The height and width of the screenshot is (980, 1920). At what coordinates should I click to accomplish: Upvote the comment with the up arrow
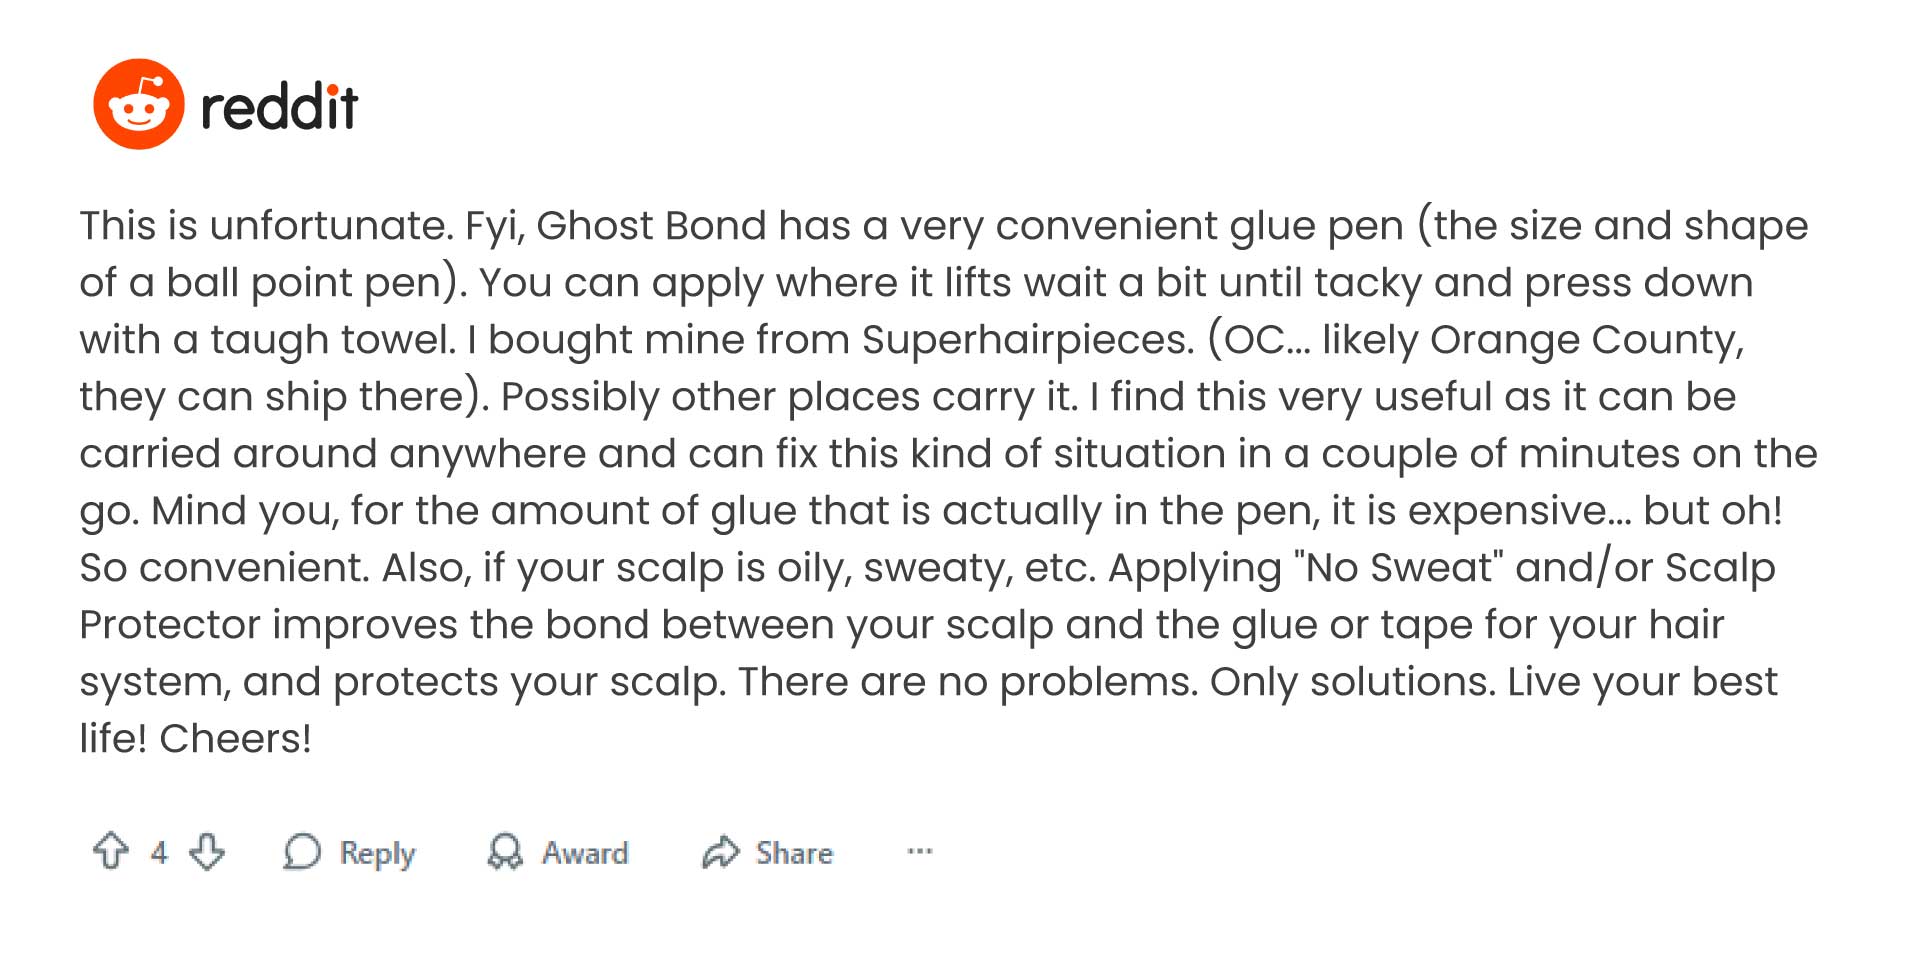click(x=111, y=851)
